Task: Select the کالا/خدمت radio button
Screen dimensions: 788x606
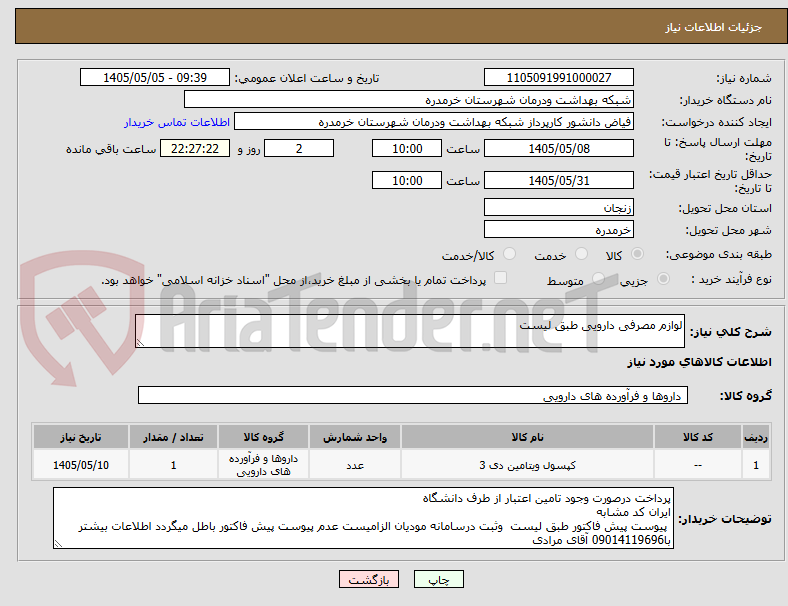Action: 510,254
